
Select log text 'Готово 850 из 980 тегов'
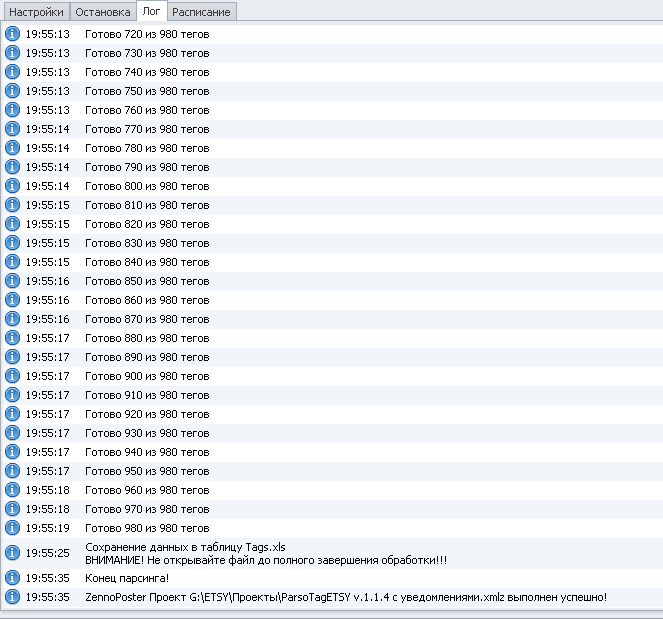(147, 282)
